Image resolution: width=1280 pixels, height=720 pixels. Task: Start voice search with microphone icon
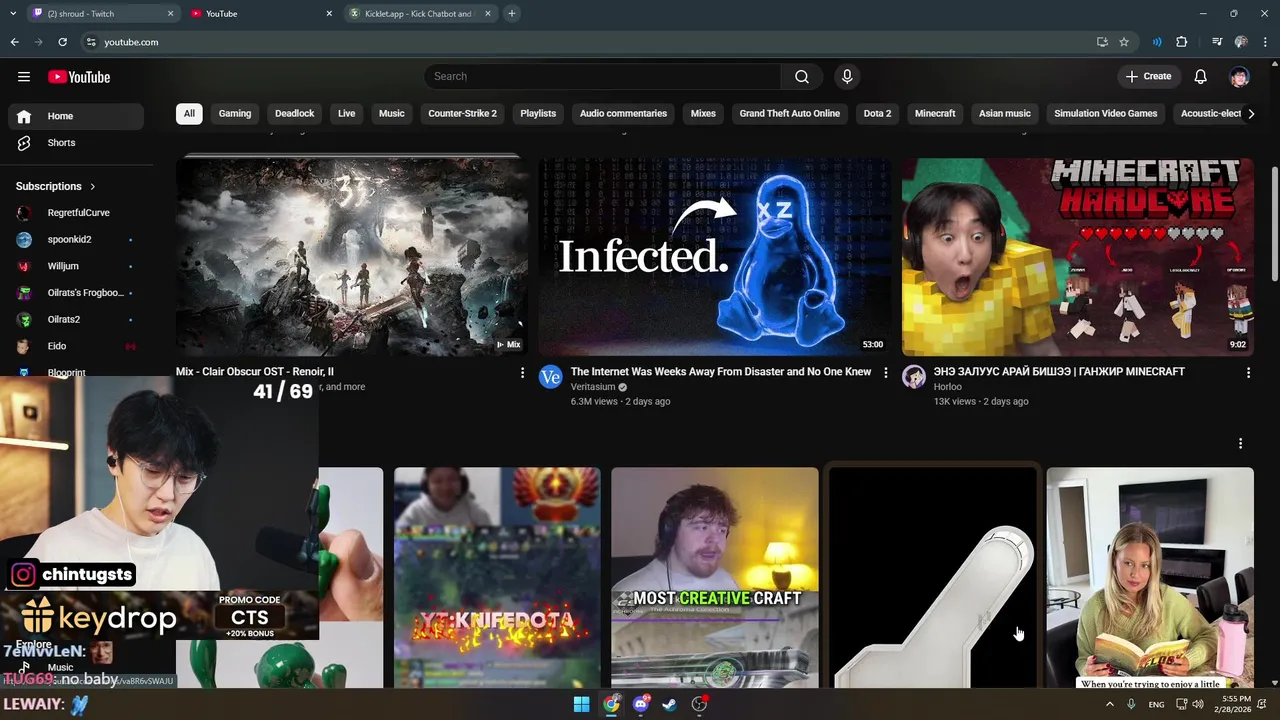click(847, 77)
